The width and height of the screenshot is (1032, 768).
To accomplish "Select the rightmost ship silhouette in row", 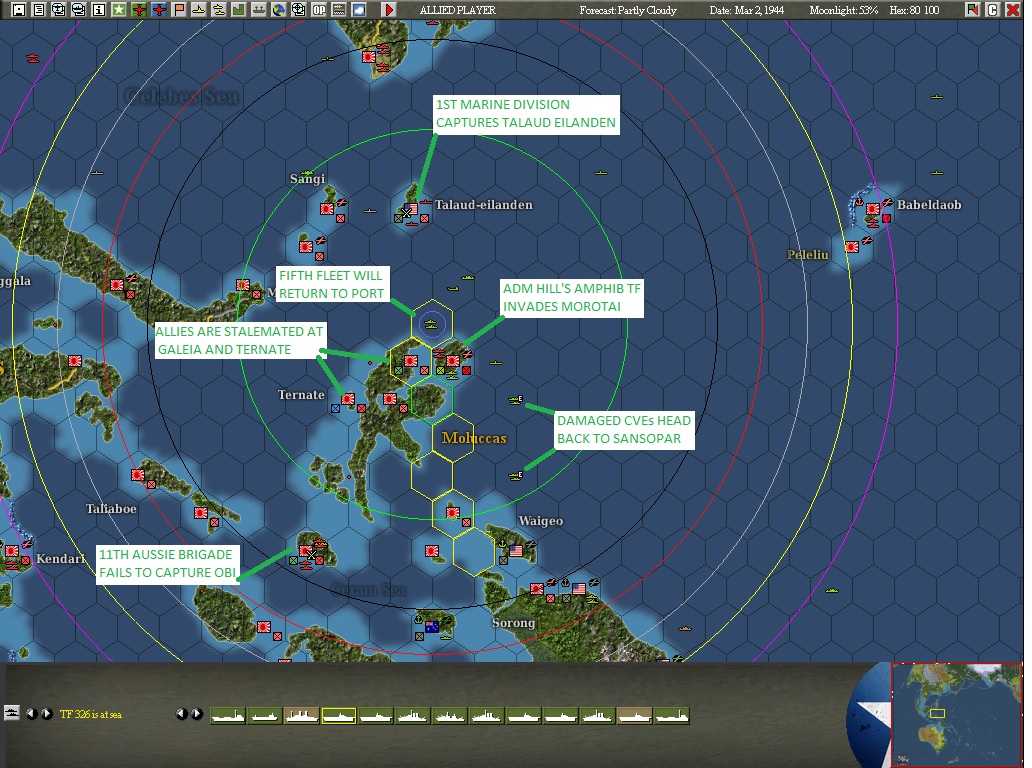I will pos(672,716).
